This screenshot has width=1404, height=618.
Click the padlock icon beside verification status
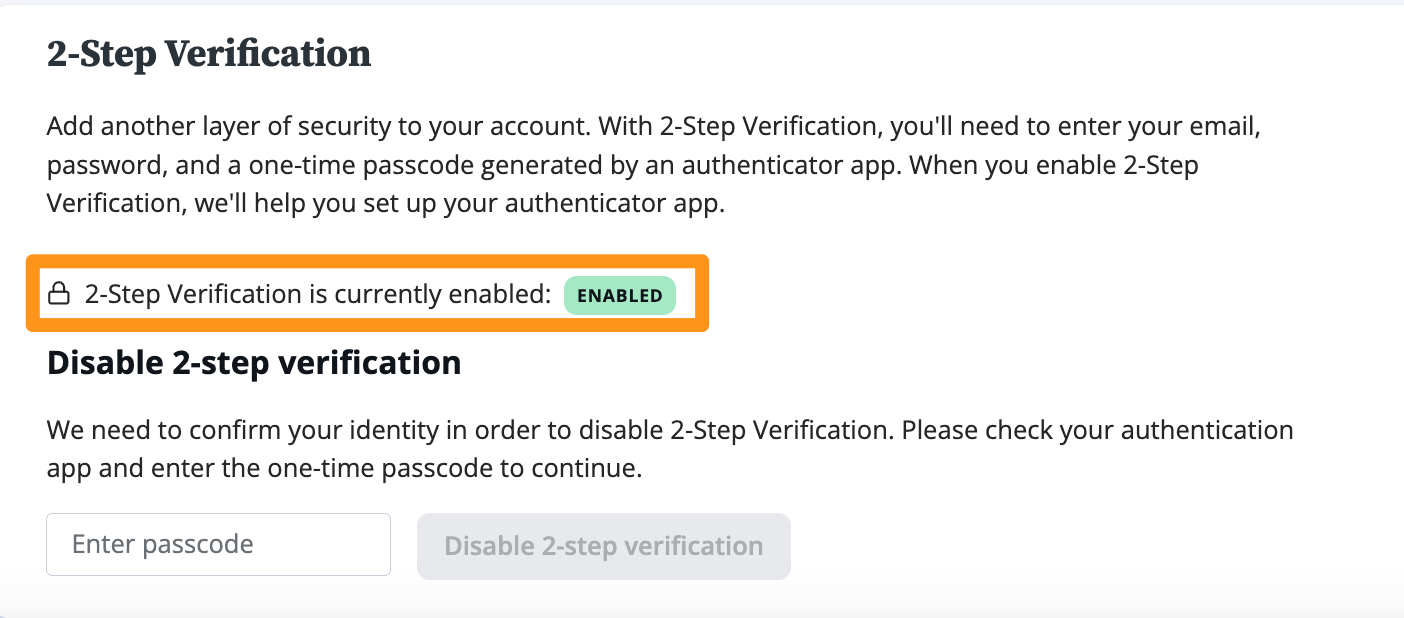[x=59, y=294]
